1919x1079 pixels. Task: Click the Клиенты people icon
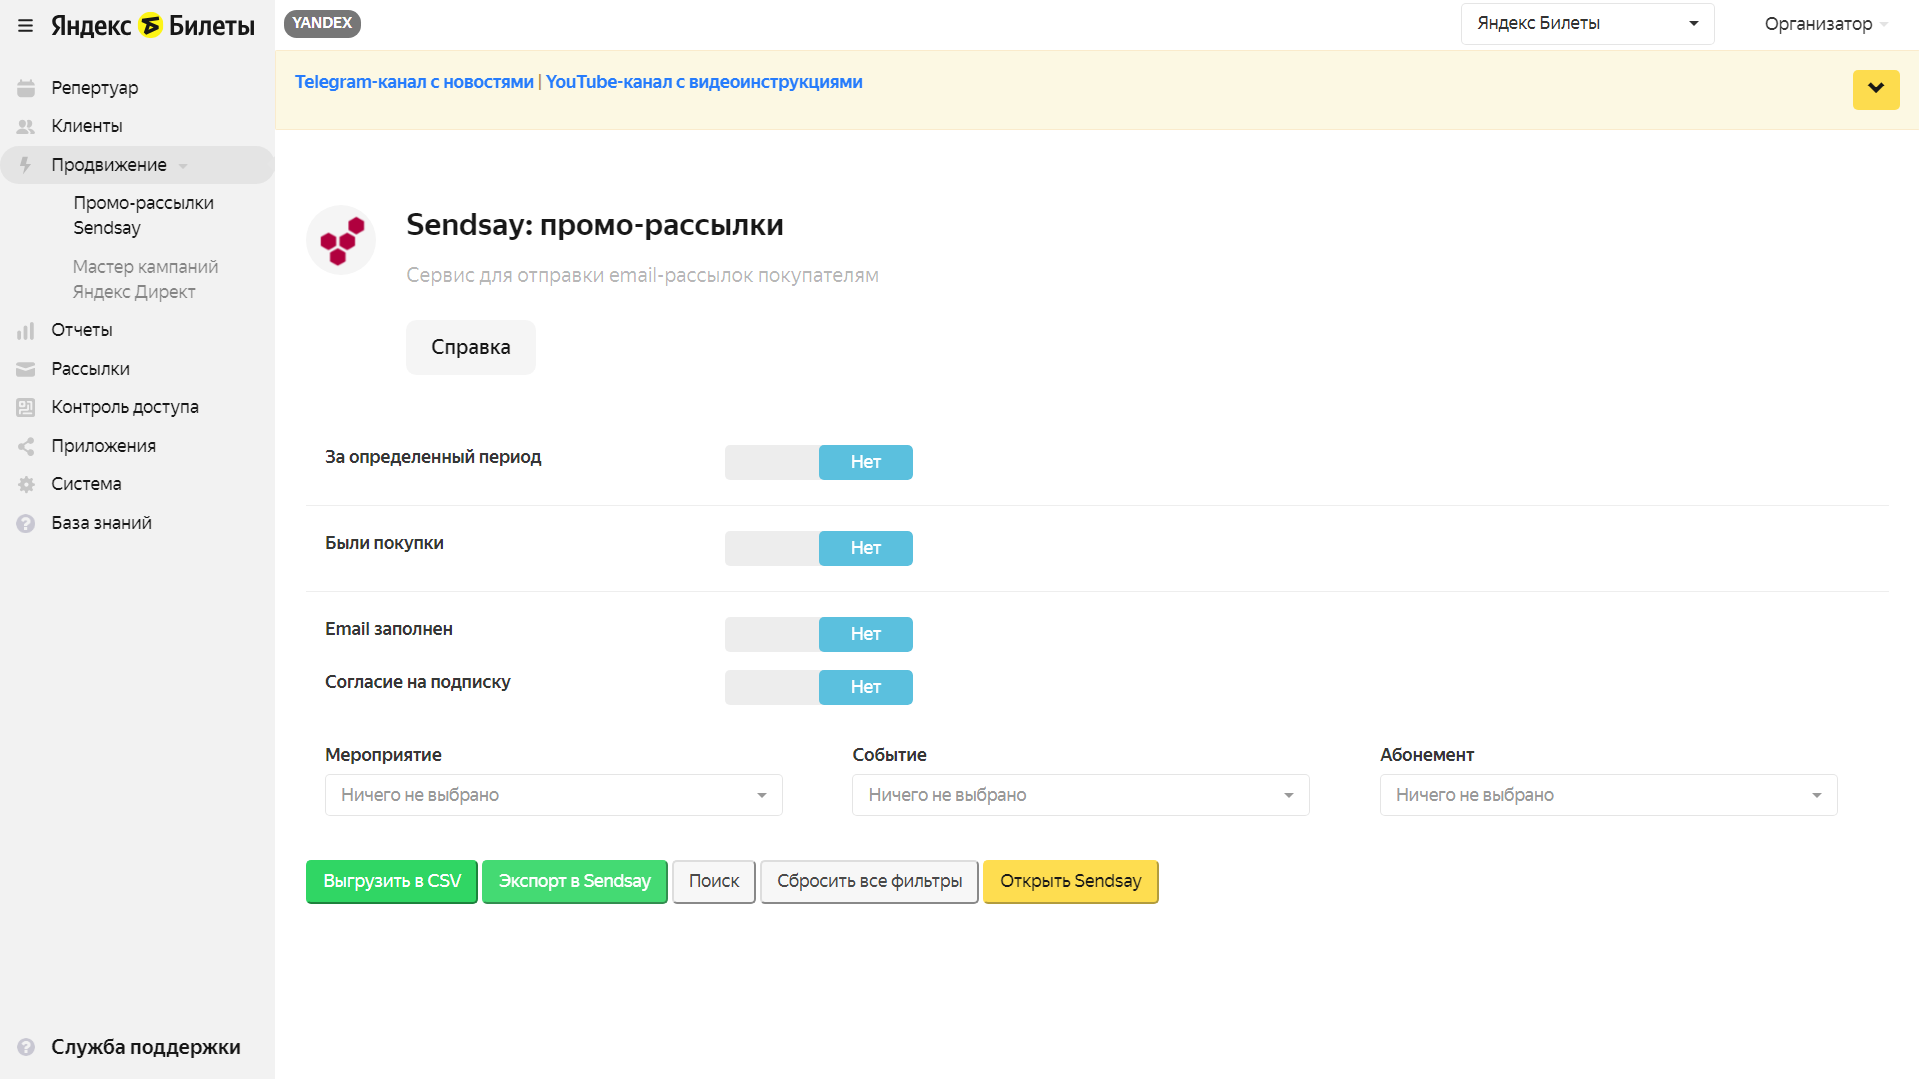26,127
